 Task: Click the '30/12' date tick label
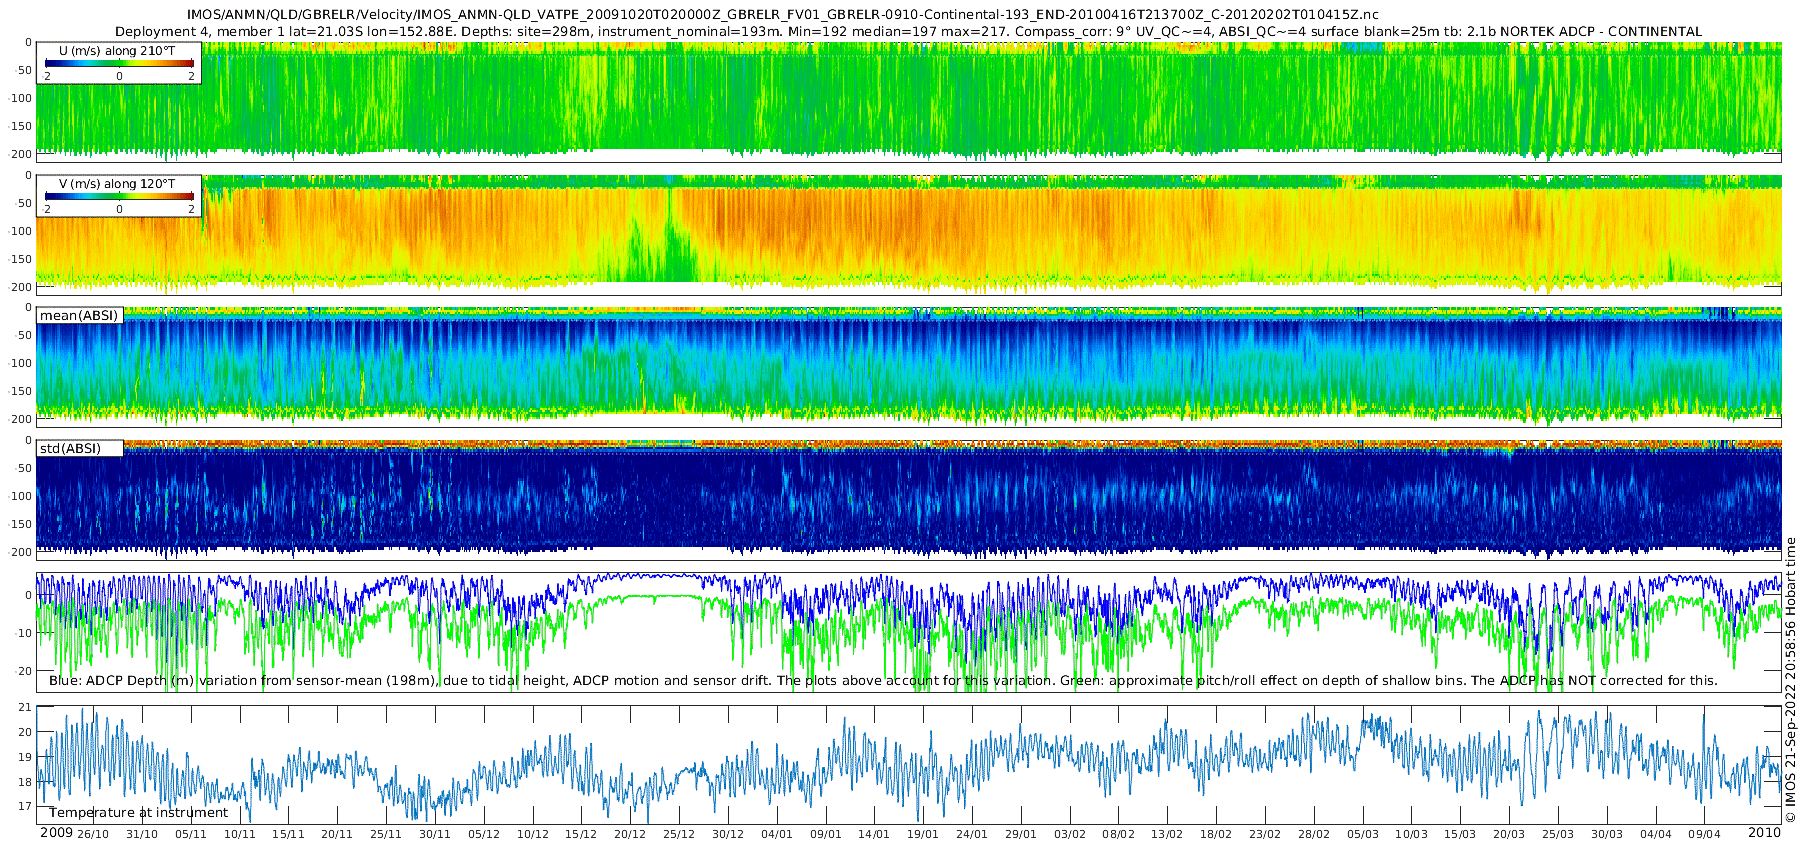728,834
